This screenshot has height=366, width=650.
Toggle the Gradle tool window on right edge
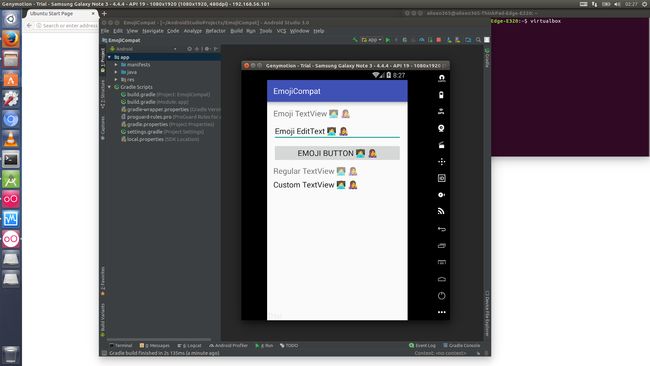487,58
